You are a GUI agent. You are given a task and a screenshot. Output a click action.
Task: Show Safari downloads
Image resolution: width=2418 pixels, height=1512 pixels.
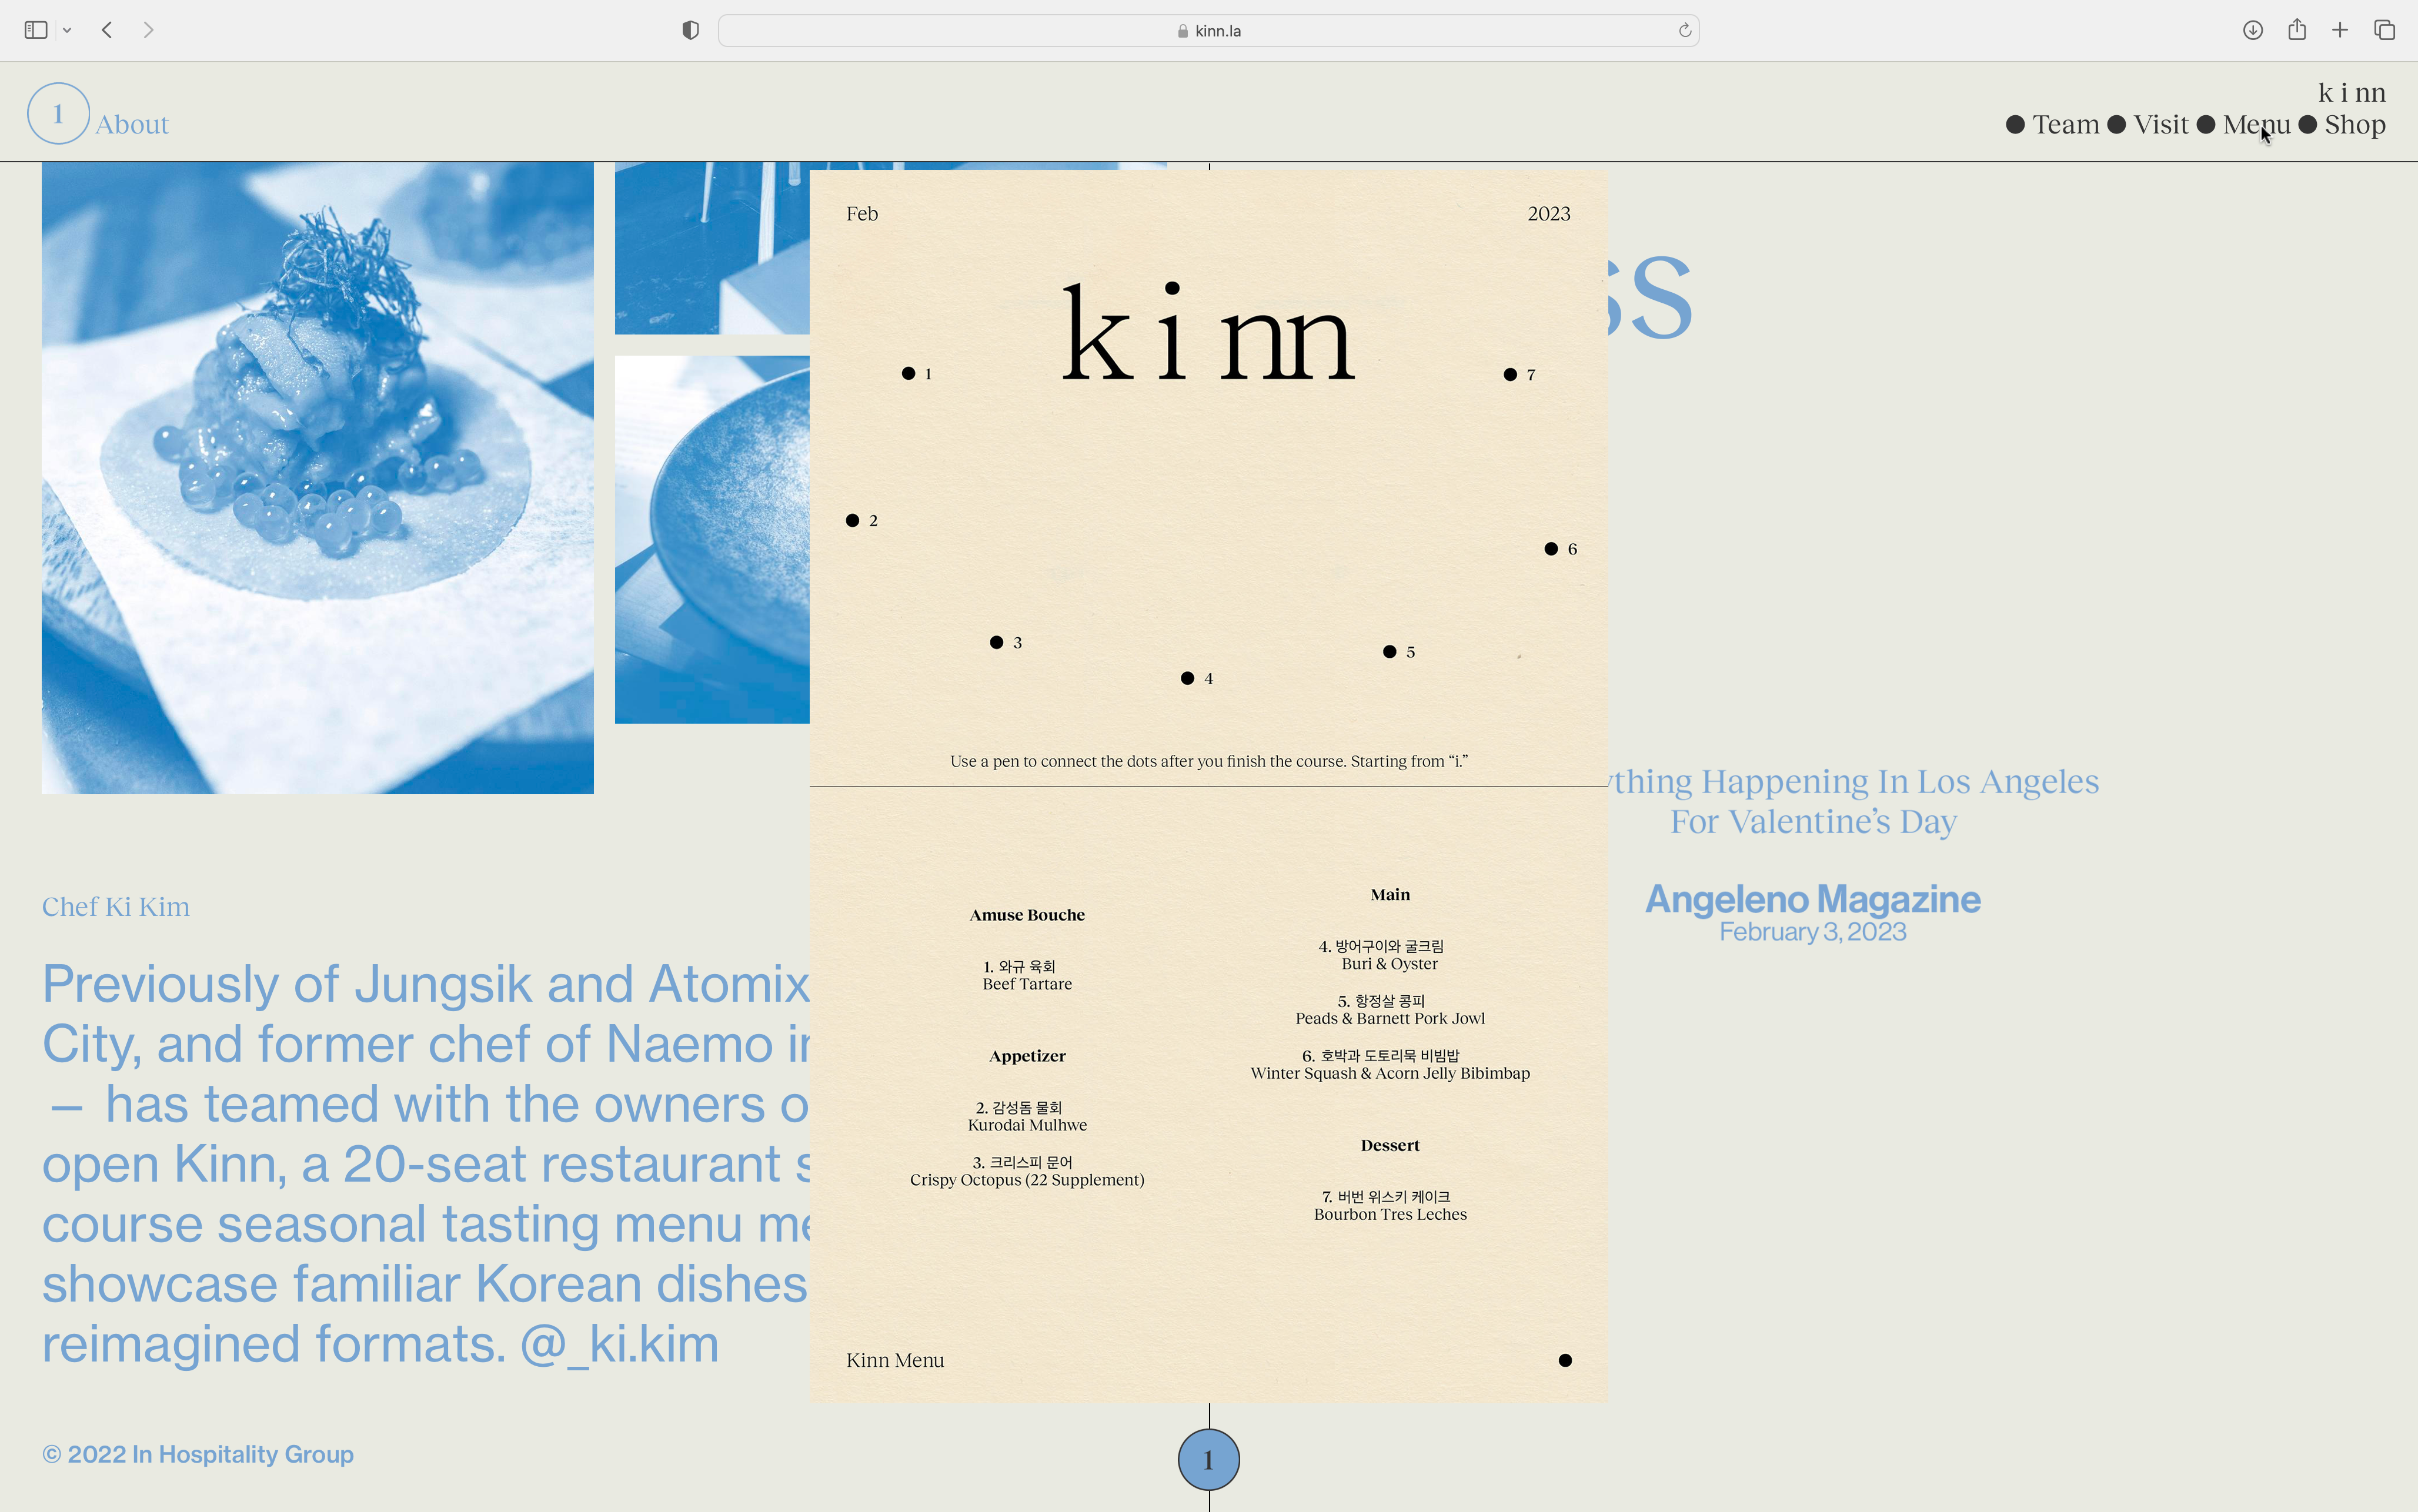[2253, 30]
